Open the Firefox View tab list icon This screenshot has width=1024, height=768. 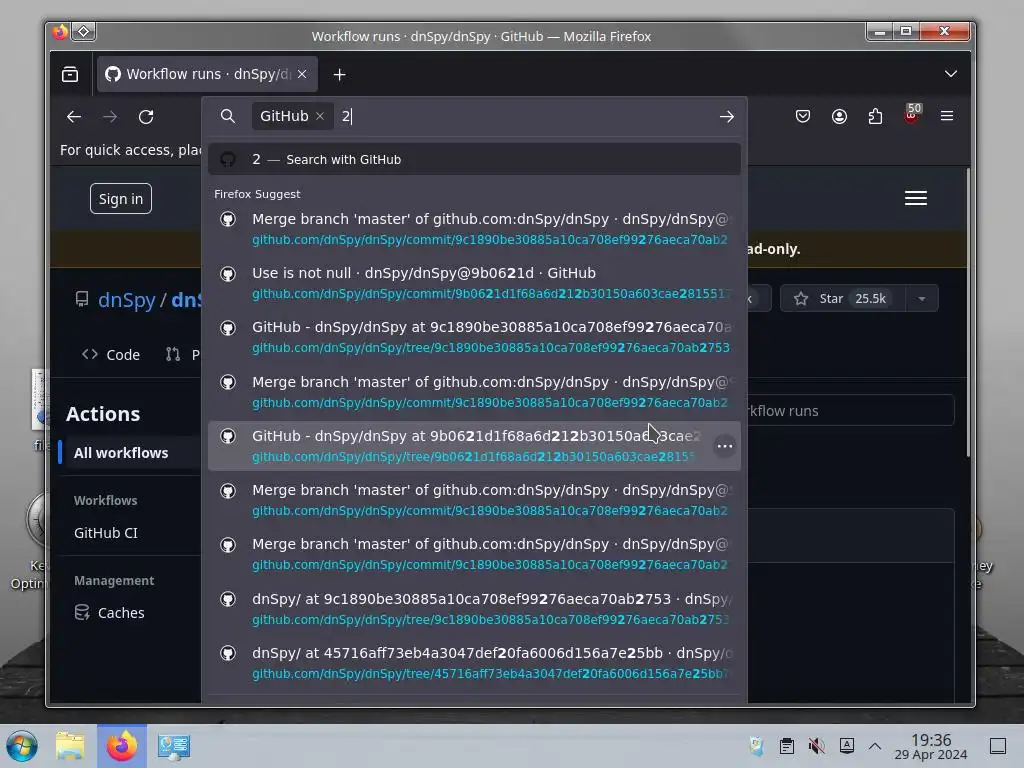coord(70,74)
